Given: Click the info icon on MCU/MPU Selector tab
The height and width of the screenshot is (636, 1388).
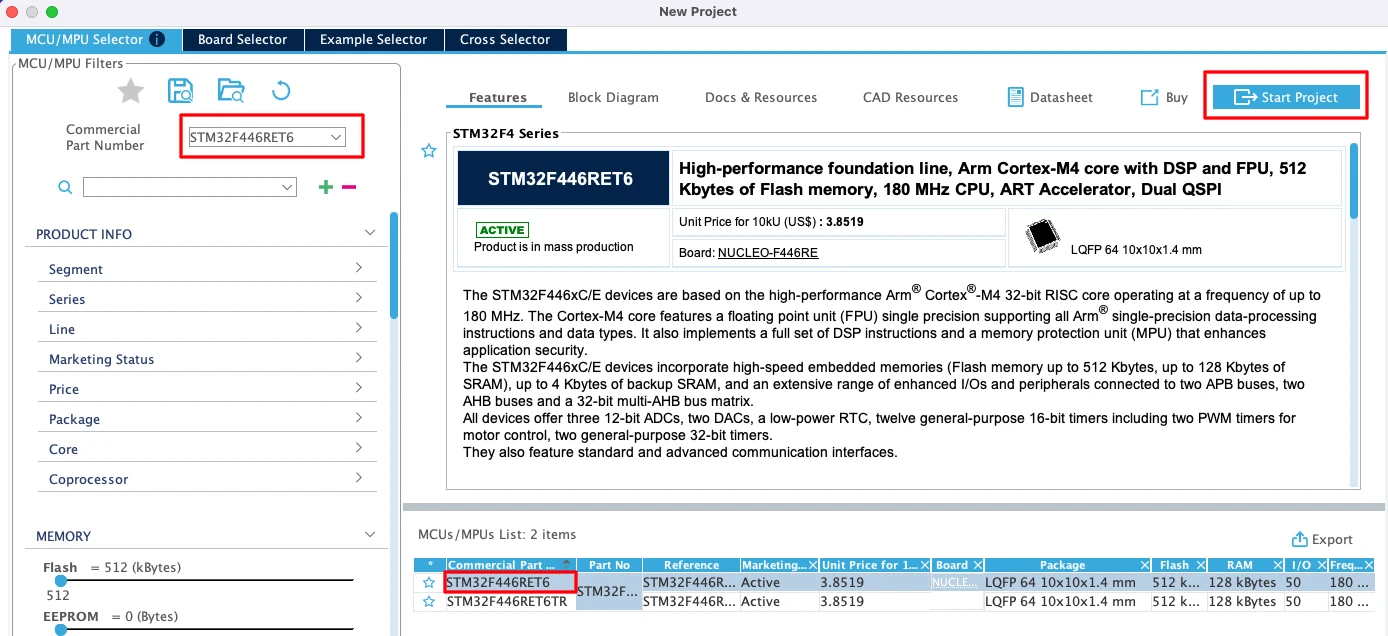Looking at the screenshot, I should click(157, 40).
